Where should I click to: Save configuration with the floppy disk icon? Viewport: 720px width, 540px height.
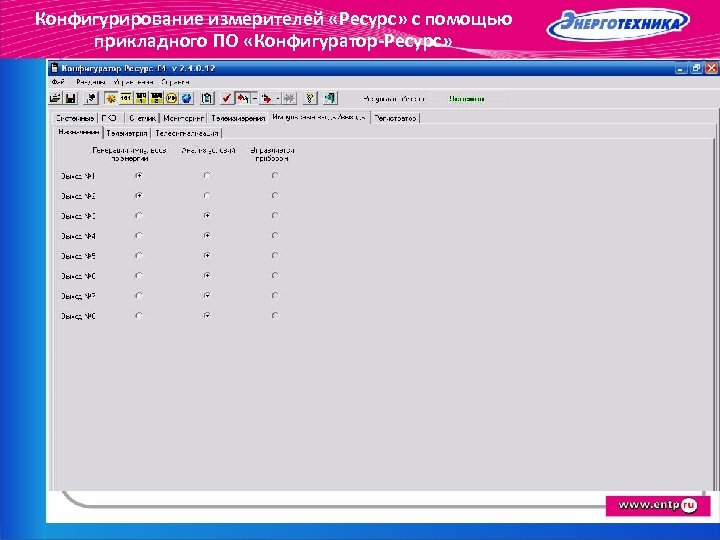tap(70, 98)
